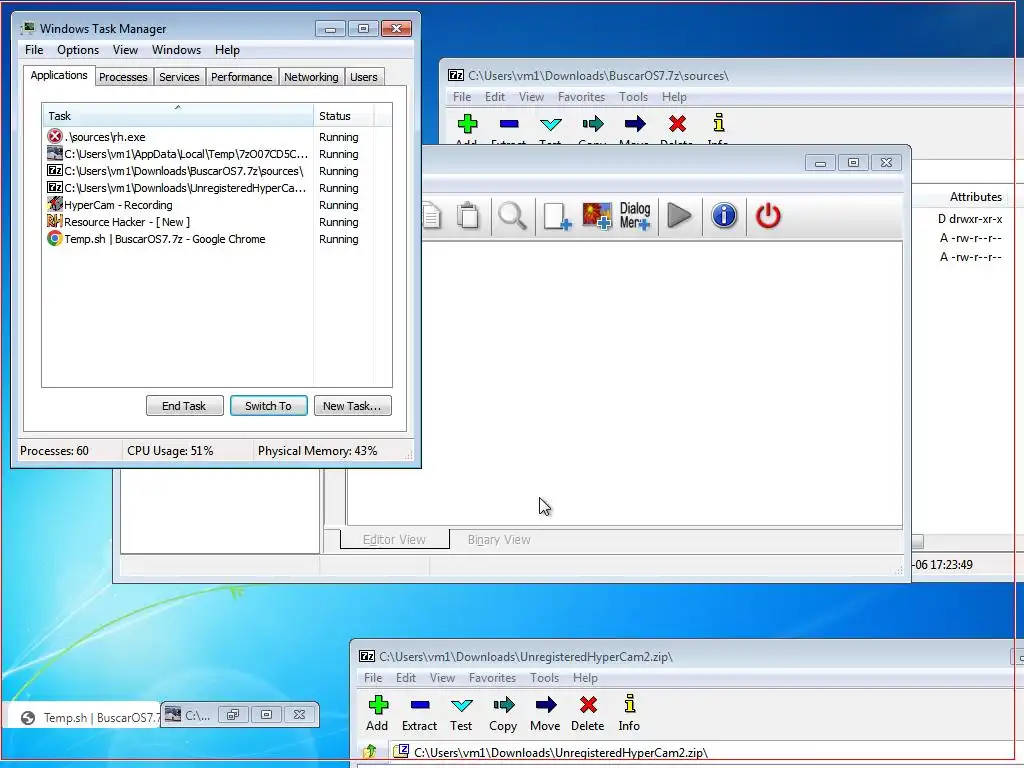Open Resource Hacker blue info icon

(724, 216)
